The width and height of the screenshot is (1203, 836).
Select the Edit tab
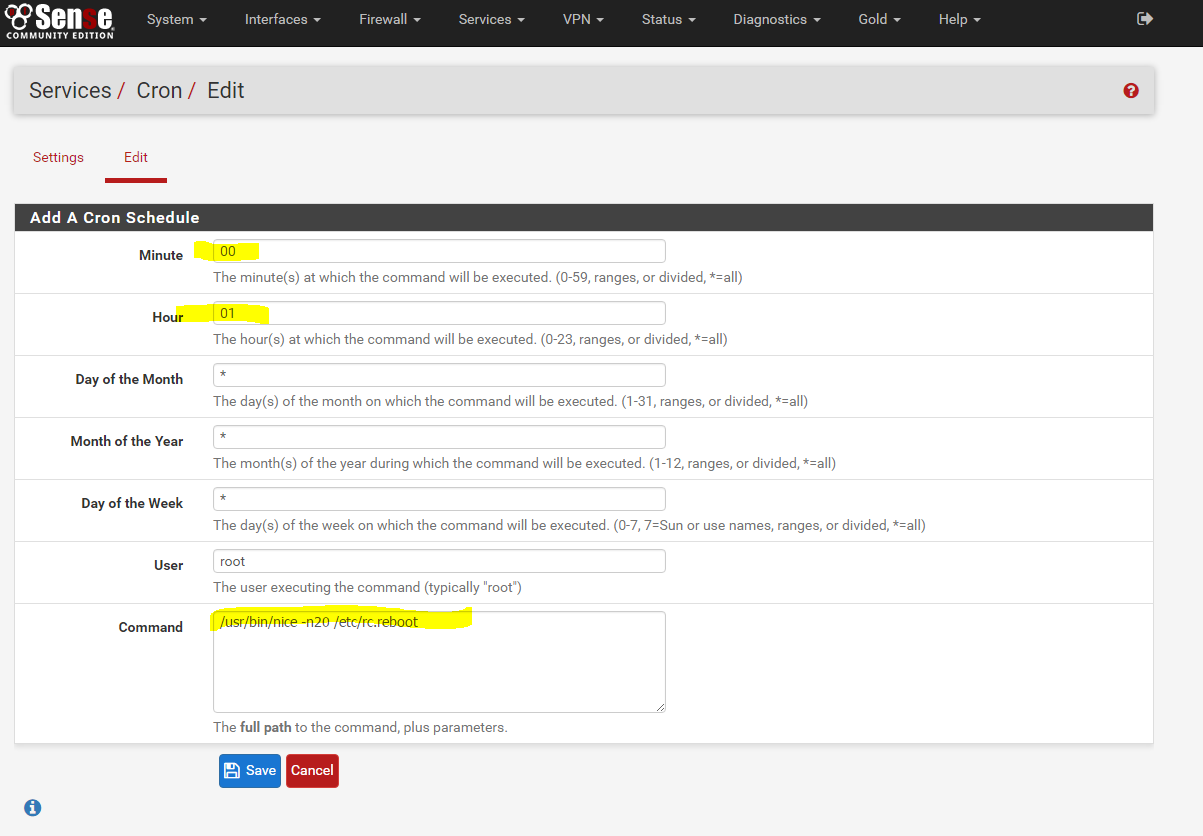click(135, 157)
